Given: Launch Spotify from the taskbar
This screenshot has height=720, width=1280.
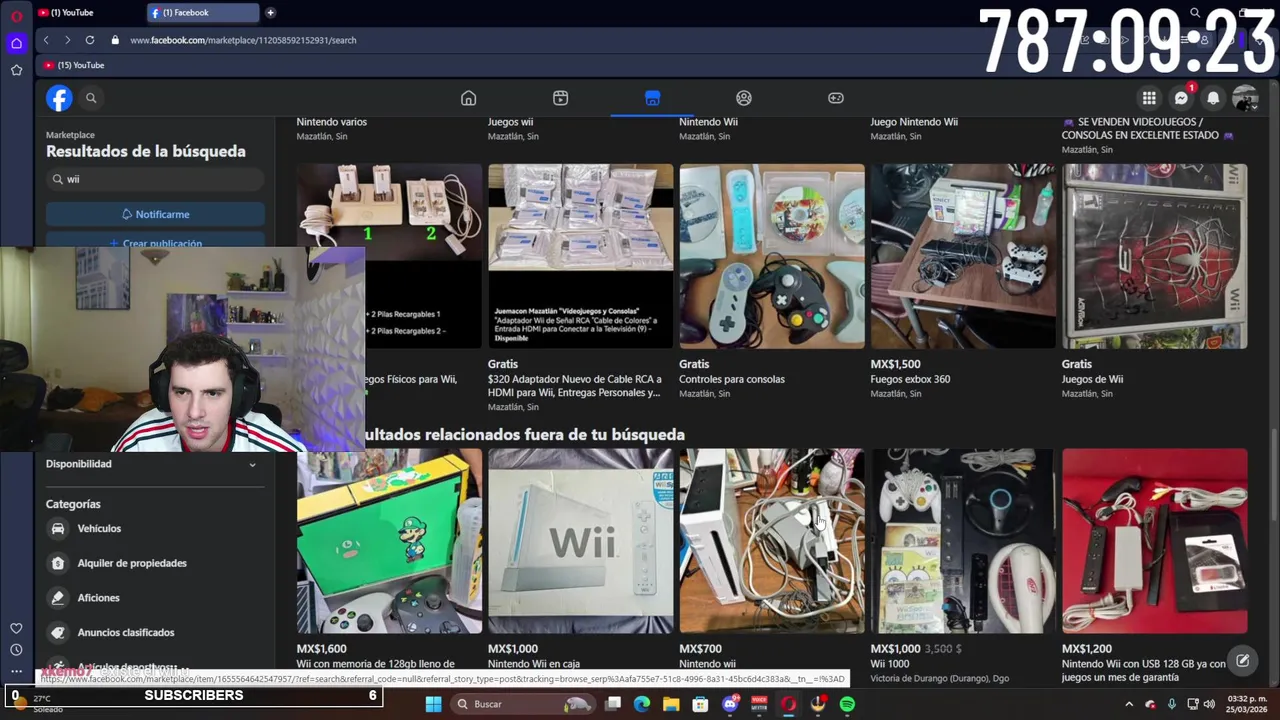Looking at the screenshot, I should 847,704.
